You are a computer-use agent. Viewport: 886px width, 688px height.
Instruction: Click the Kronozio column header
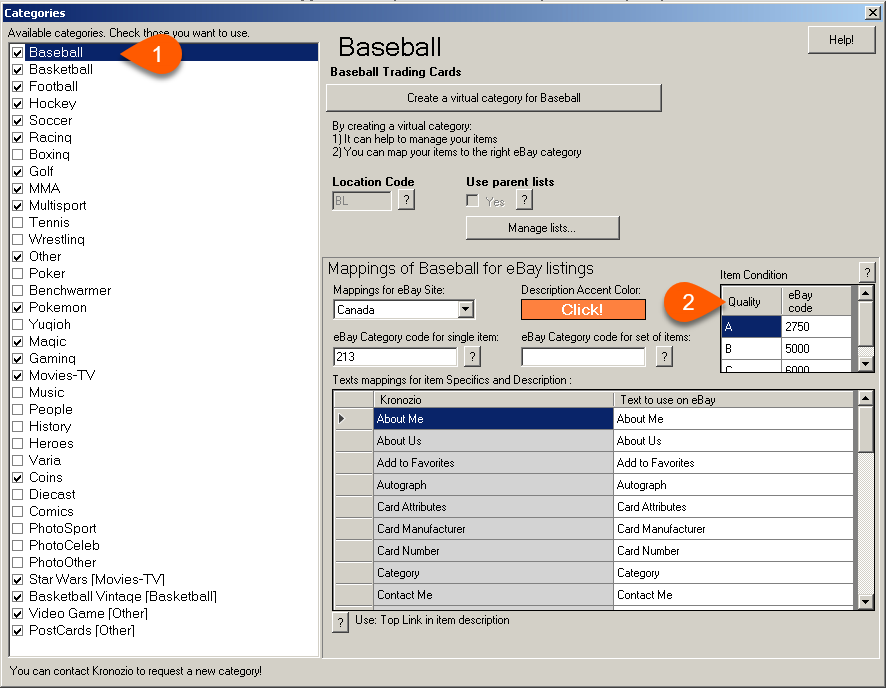[x=493, y=400]
